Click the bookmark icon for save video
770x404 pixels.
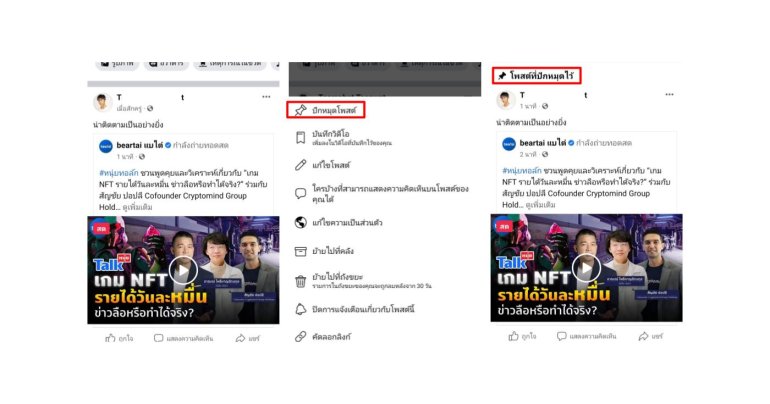click(x=300, y=137)
